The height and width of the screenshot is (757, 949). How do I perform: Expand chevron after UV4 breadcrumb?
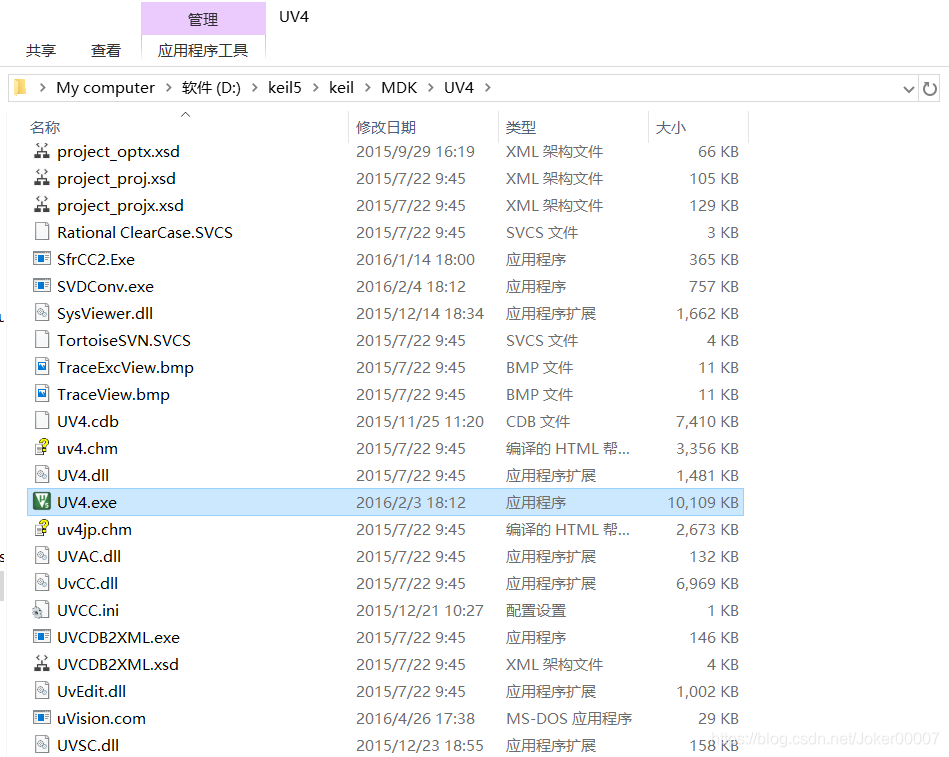(487, 88)
